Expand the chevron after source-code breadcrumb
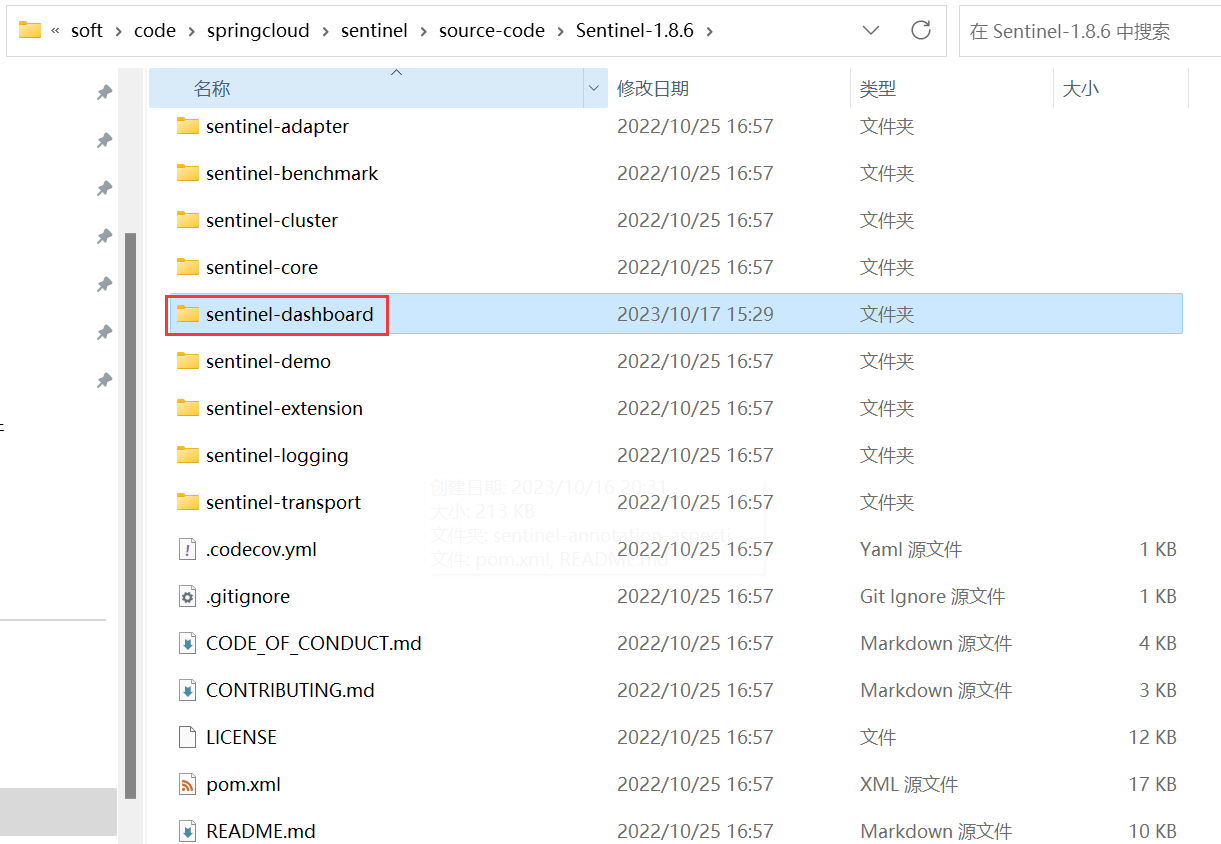Screen dimensions: 1221x844 coord(561,31)
